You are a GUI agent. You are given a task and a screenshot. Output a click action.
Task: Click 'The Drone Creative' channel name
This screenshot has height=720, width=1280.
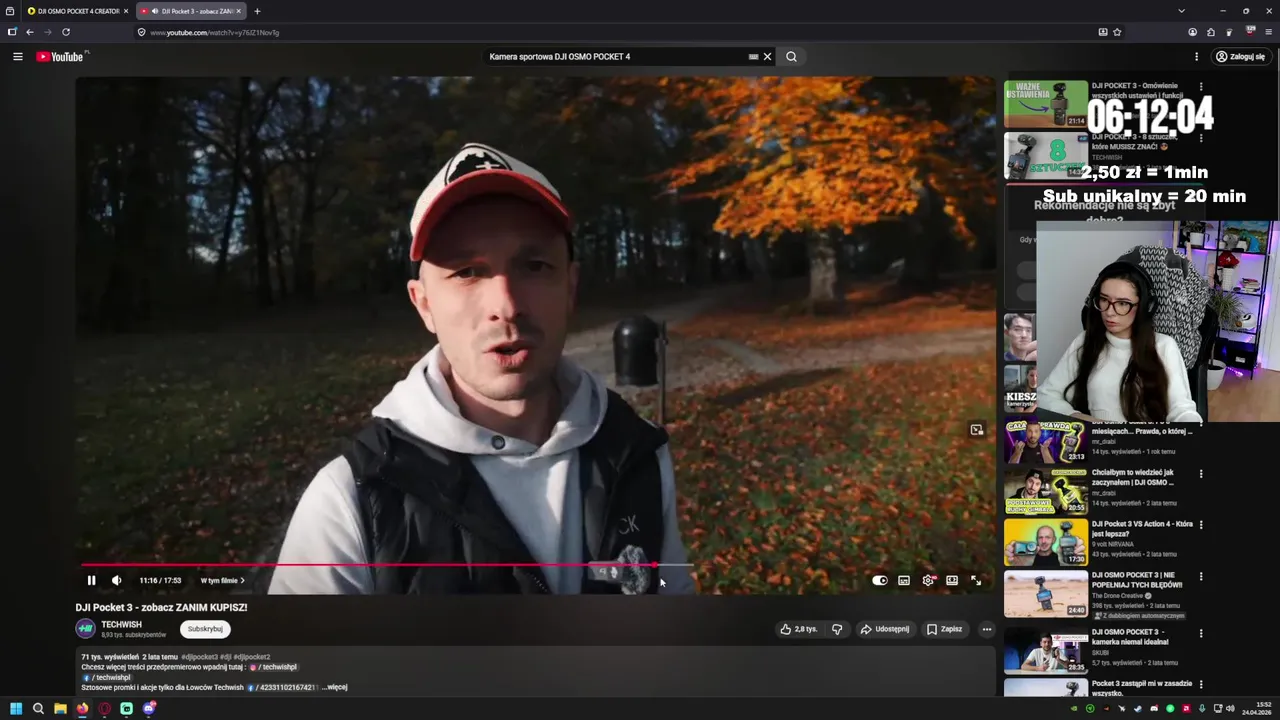(1118, 596)
